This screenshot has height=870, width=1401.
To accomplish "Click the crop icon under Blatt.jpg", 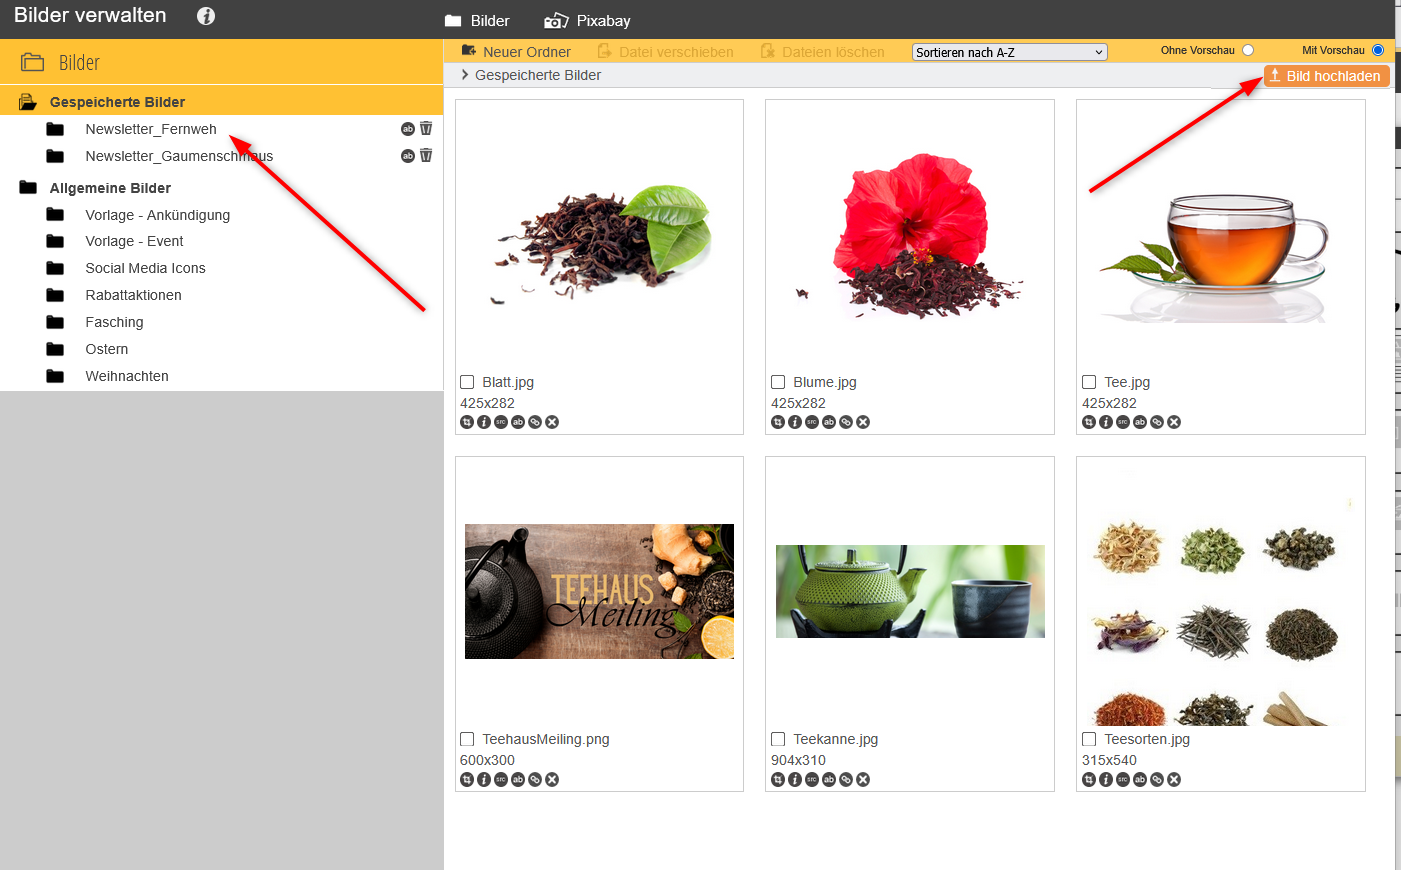I will 467,422.
